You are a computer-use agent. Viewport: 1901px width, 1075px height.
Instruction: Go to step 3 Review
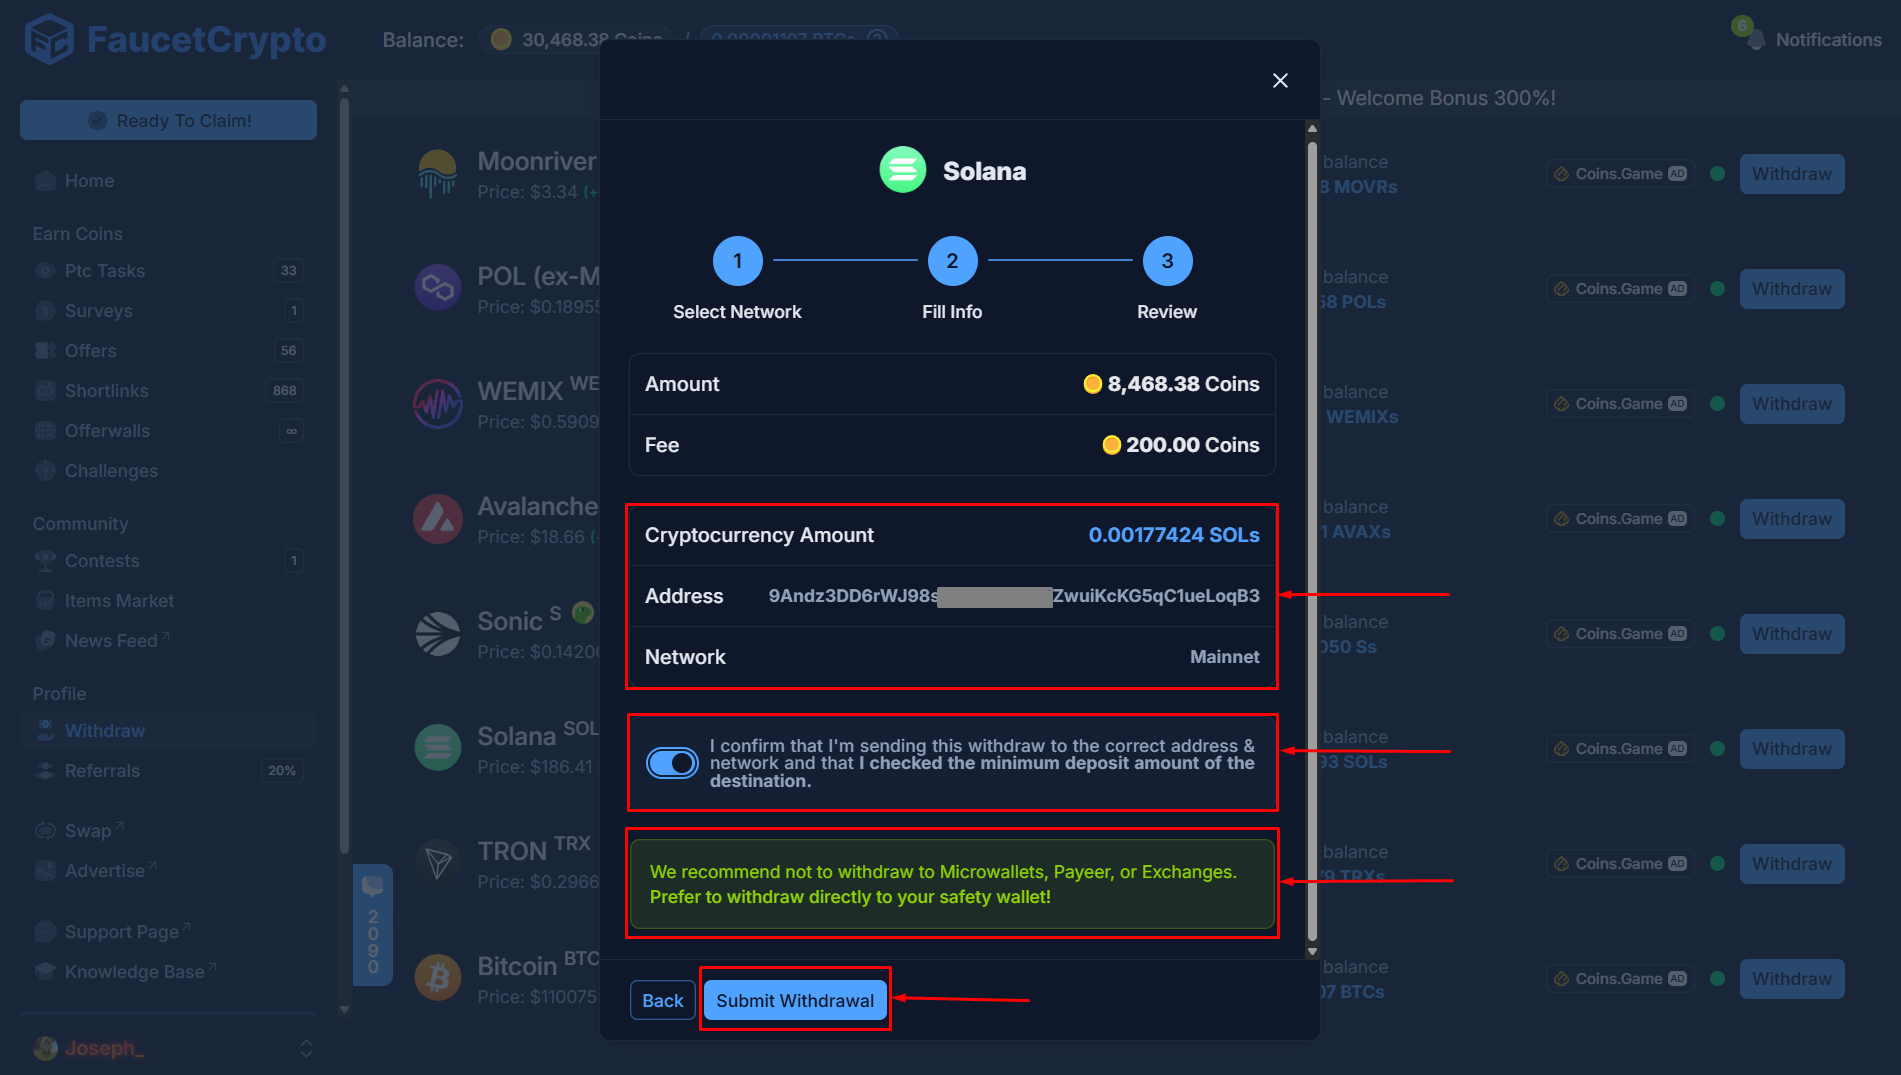click(x=1167, y=261)
